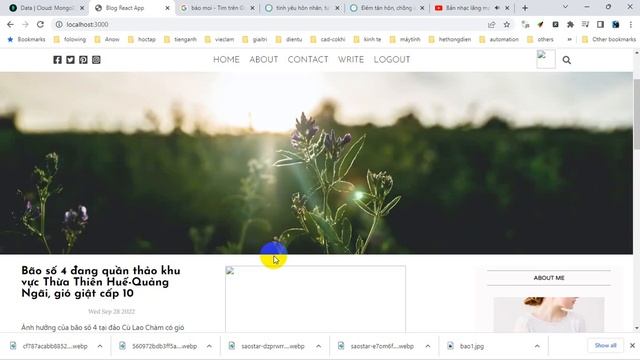Open a new browser tab
The width and height of the screenshot is (640, 360).
pyautogui.click(x=525, y=8)
